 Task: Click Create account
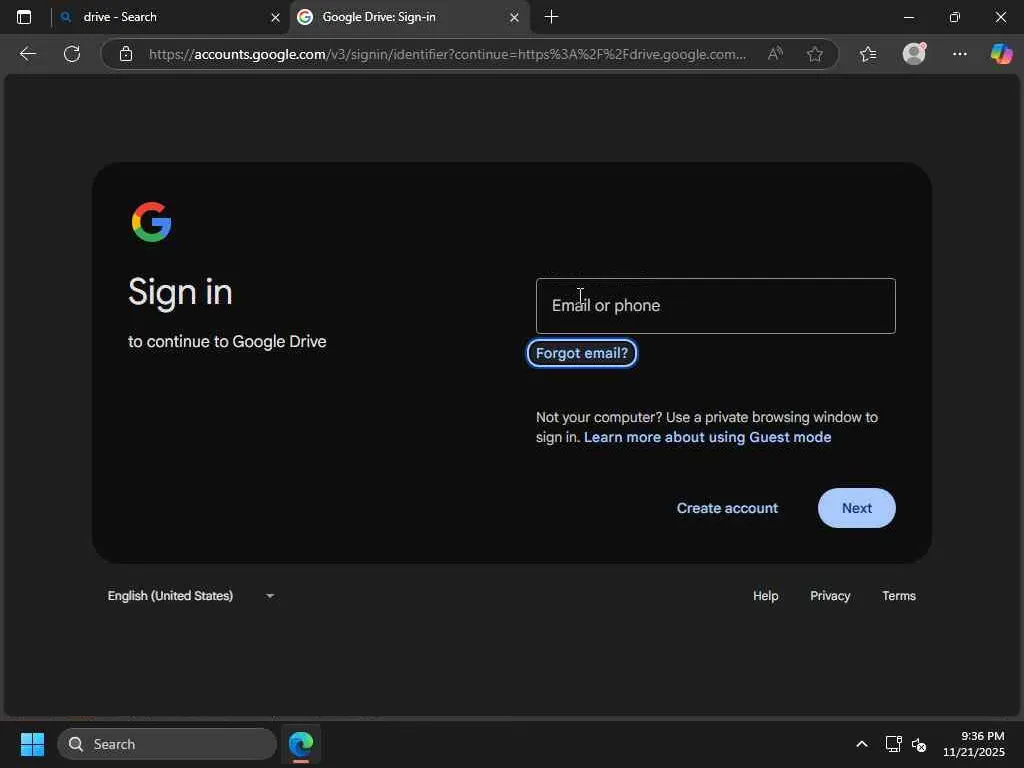pos(727,508)
